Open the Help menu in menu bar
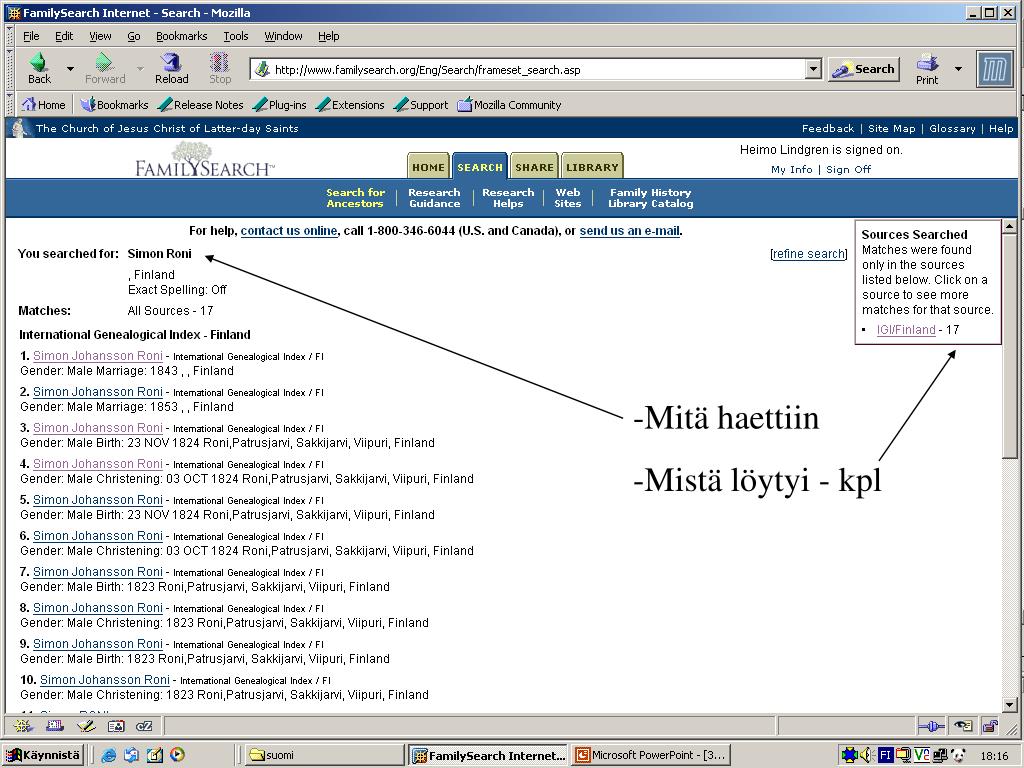Viewport: 1024px width, 768px height. 328,36
